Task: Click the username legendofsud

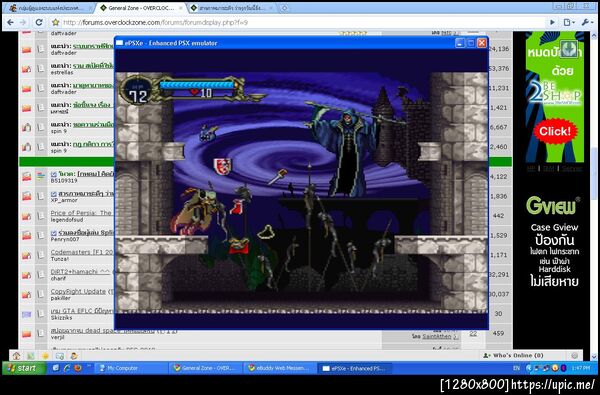Action: 67,220
